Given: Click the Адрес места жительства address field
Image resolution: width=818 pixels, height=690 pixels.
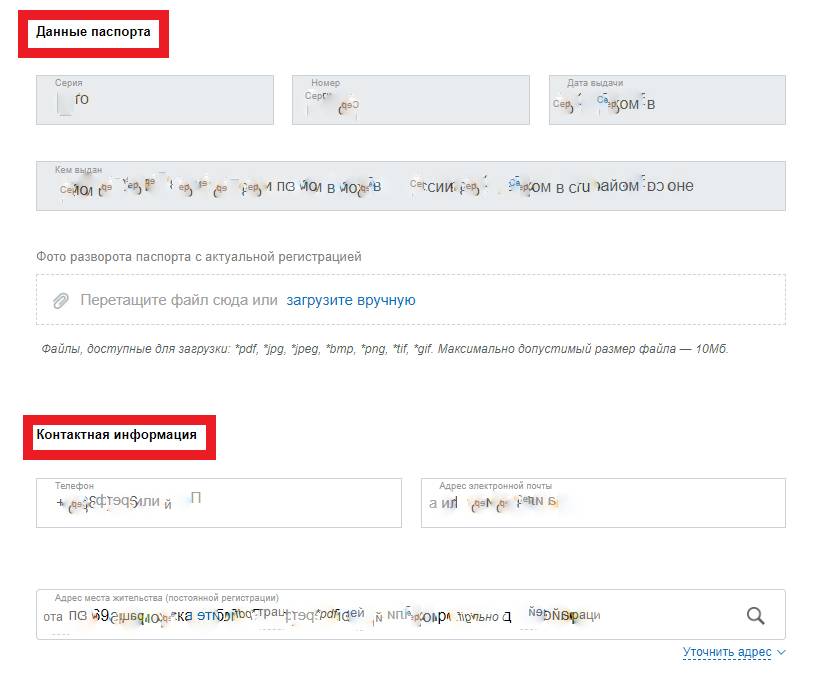Looking at the screenshot, I should [411, 615].
